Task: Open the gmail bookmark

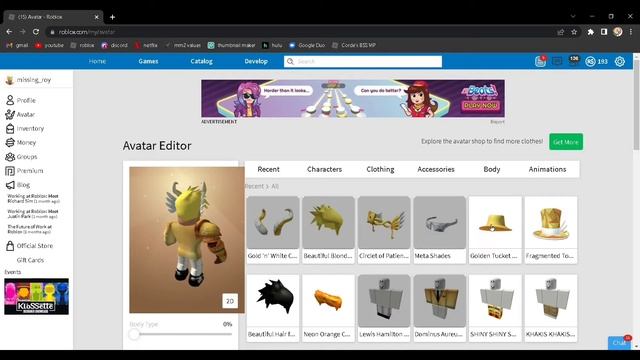Action: [17, 45]
